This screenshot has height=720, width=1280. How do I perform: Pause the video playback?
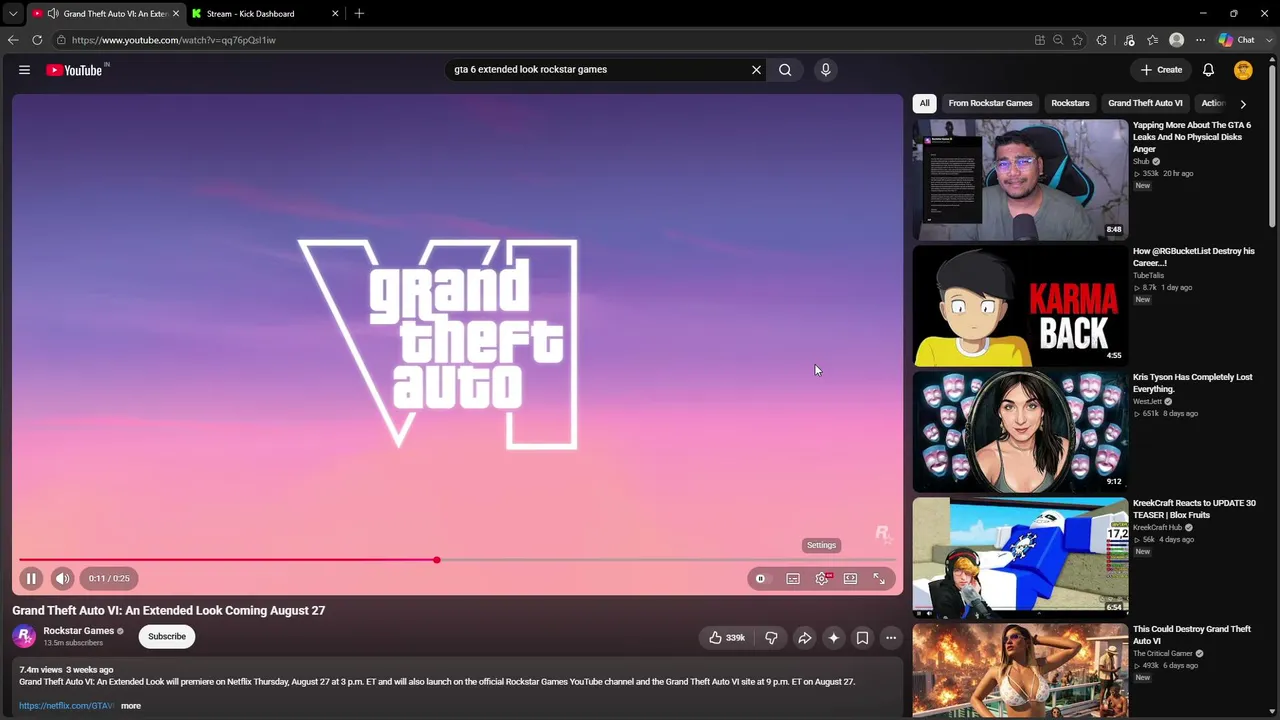(31, 578)
